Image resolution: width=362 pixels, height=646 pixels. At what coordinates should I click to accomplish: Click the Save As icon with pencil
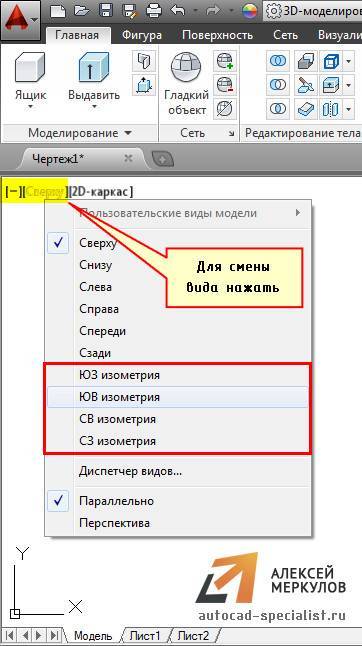pos(130,11)
